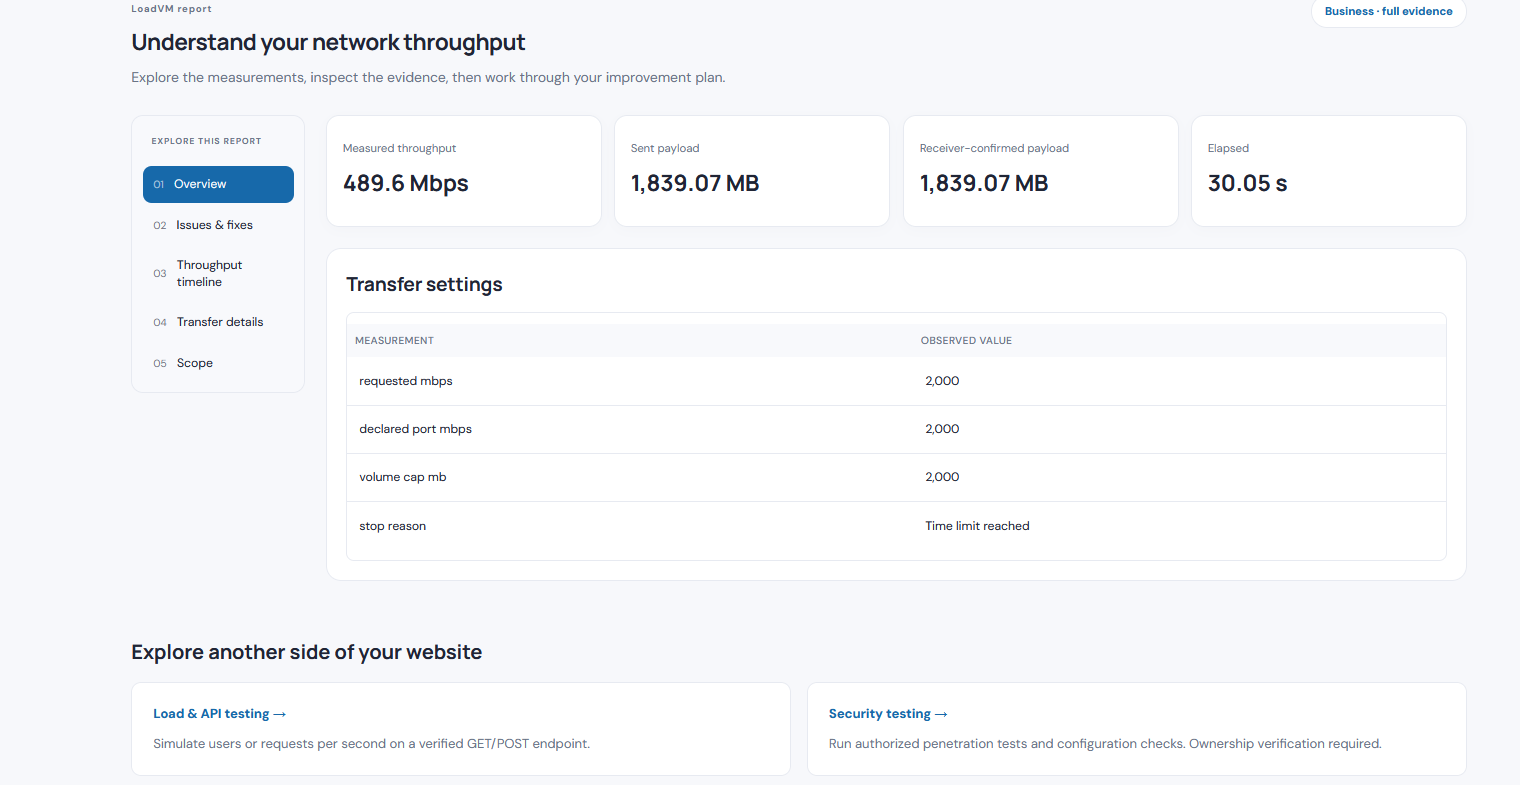Click the 'MEASUREMENT' column header
This screenshot has height=785, width=1520.
(x=394, y=341)
